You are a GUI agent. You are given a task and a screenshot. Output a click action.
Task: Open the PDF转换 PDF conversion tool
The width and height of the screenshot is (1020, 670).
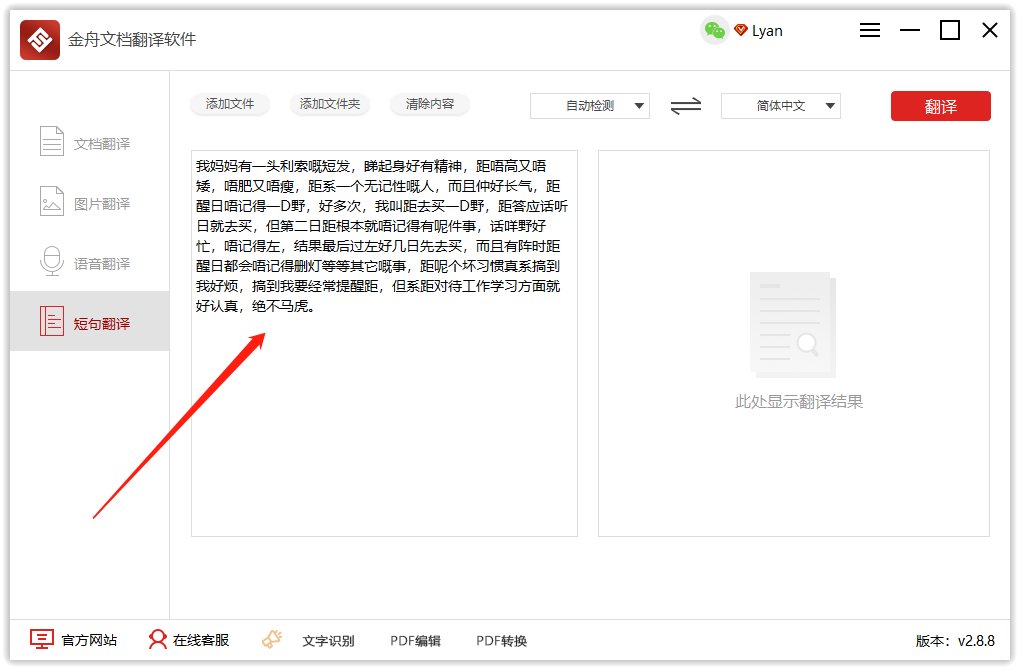point(500,640)
